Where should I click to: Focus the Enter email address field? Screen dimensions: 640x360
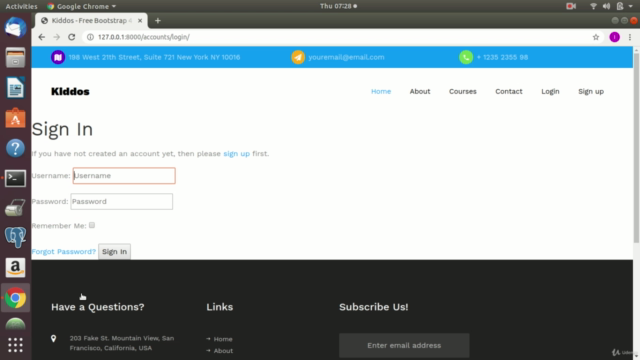click(x=404, y=345)
